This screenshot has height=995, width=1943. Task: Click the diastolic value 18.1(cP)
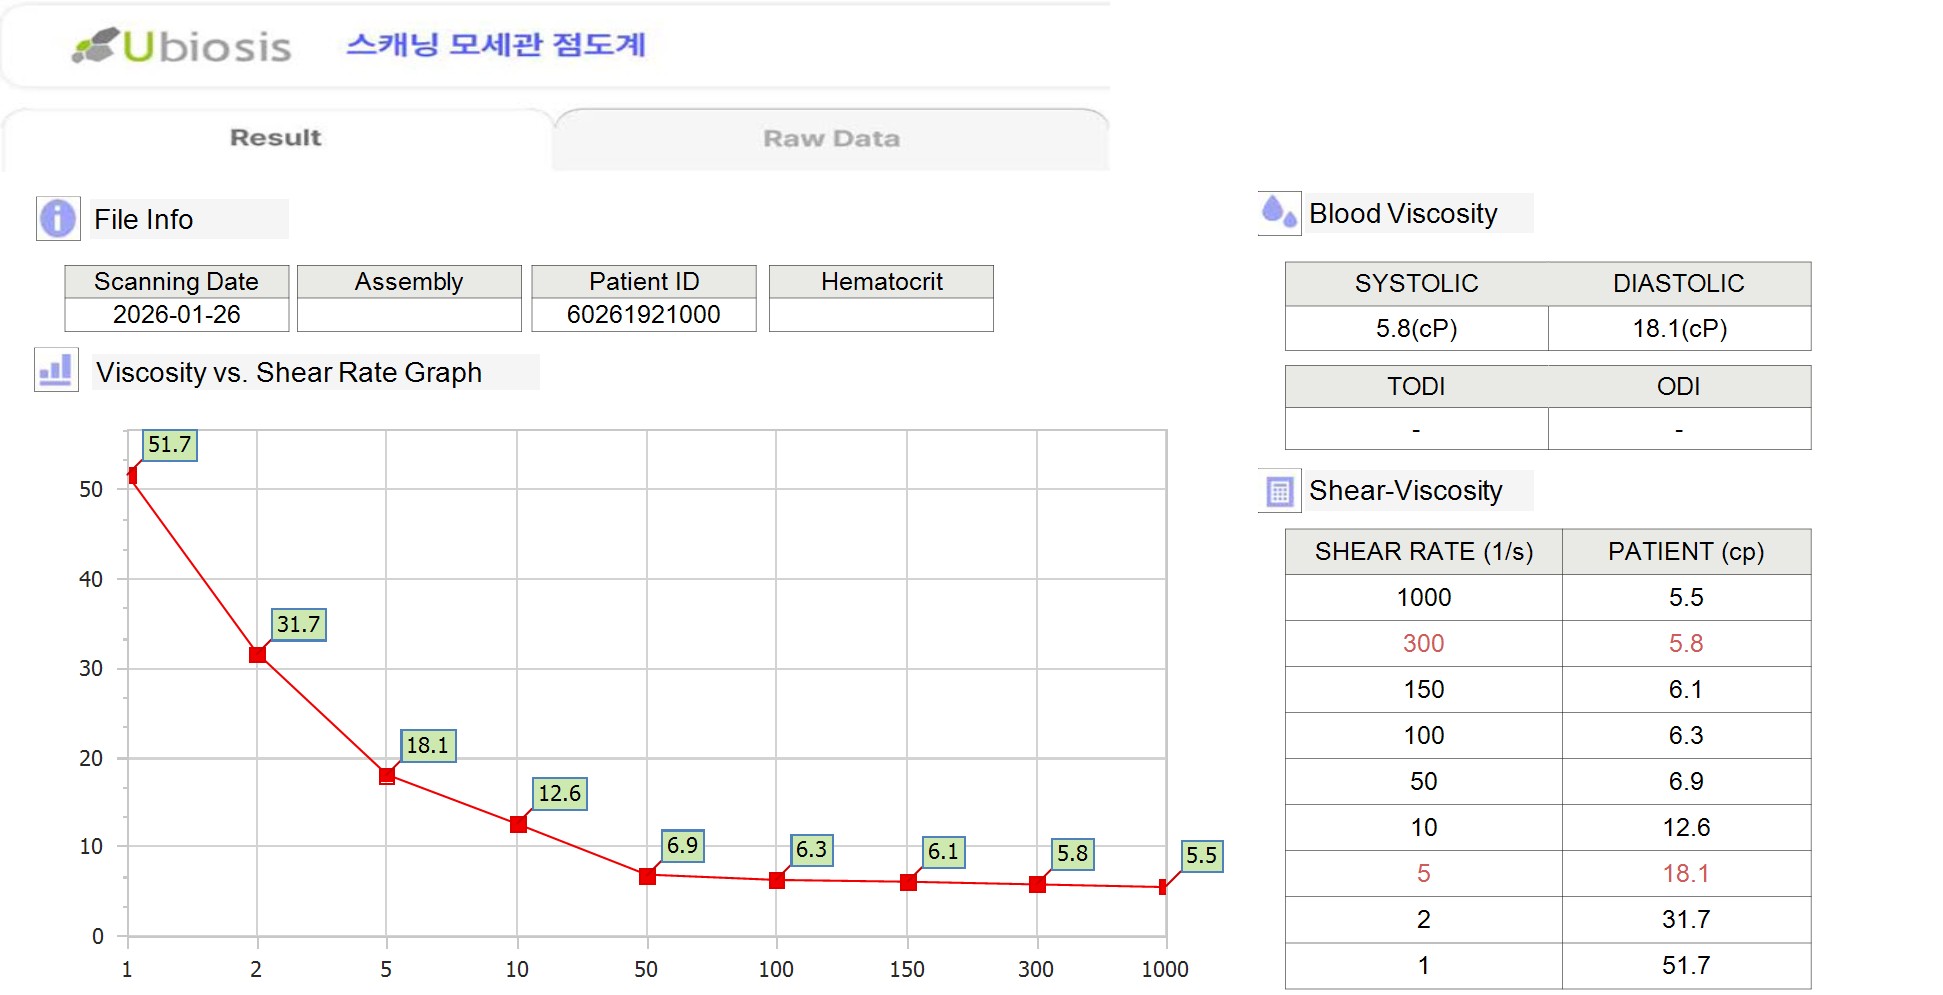1680,329
